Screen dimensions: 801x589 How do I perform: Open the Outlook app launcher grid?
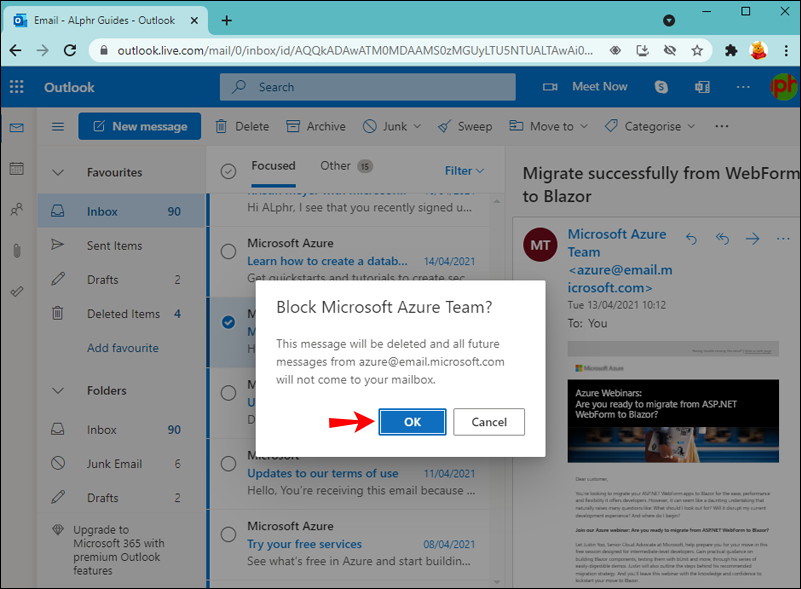pyautogui.click(x=17, y=87)
